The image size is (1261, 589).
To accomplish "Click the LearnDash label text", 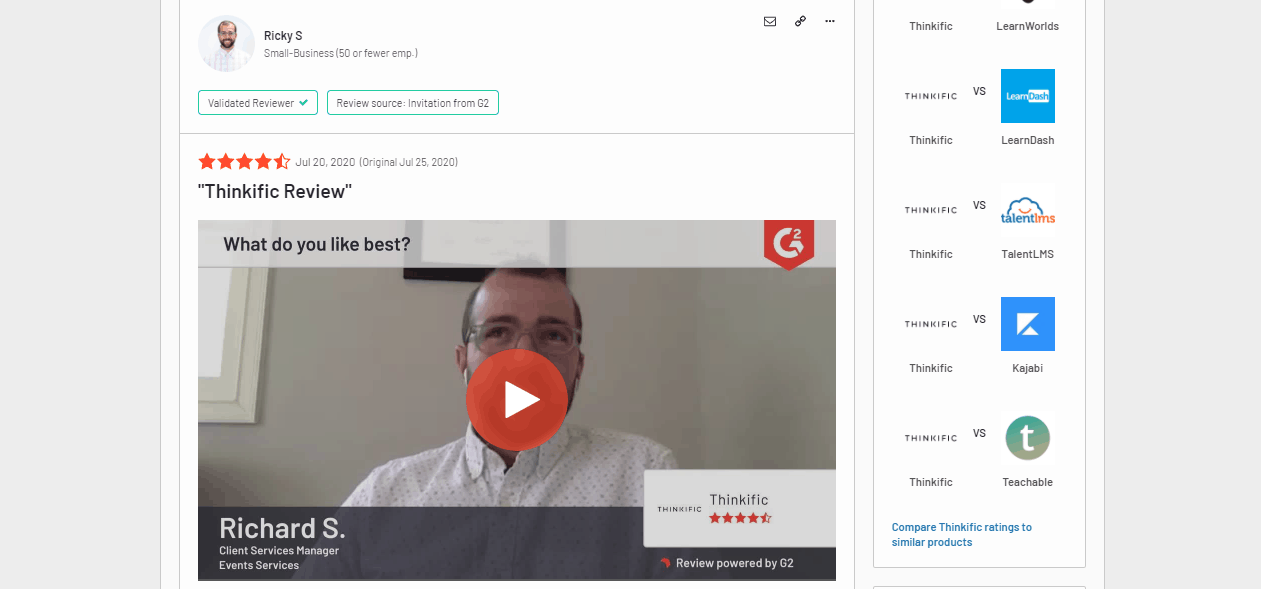I will tap(1028, 140).
